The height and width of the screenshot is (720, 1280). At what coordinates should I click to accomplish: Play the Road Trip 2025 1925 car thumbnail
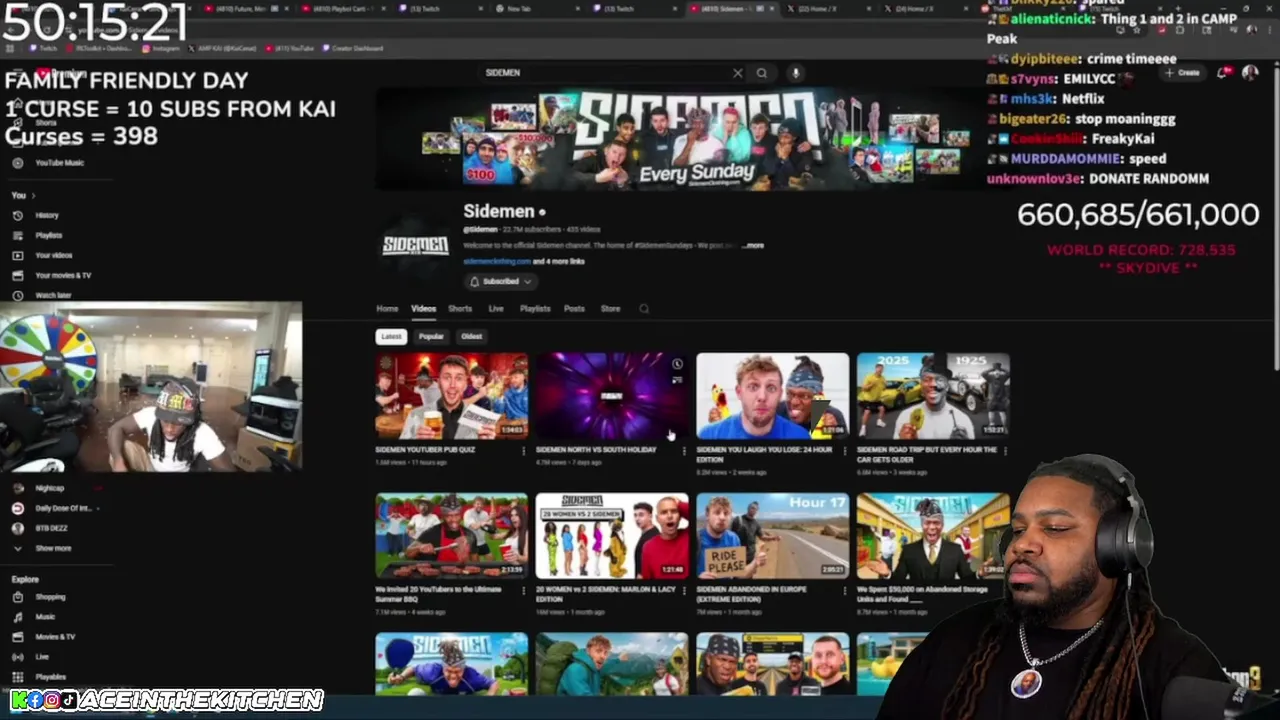click(933, 396)
